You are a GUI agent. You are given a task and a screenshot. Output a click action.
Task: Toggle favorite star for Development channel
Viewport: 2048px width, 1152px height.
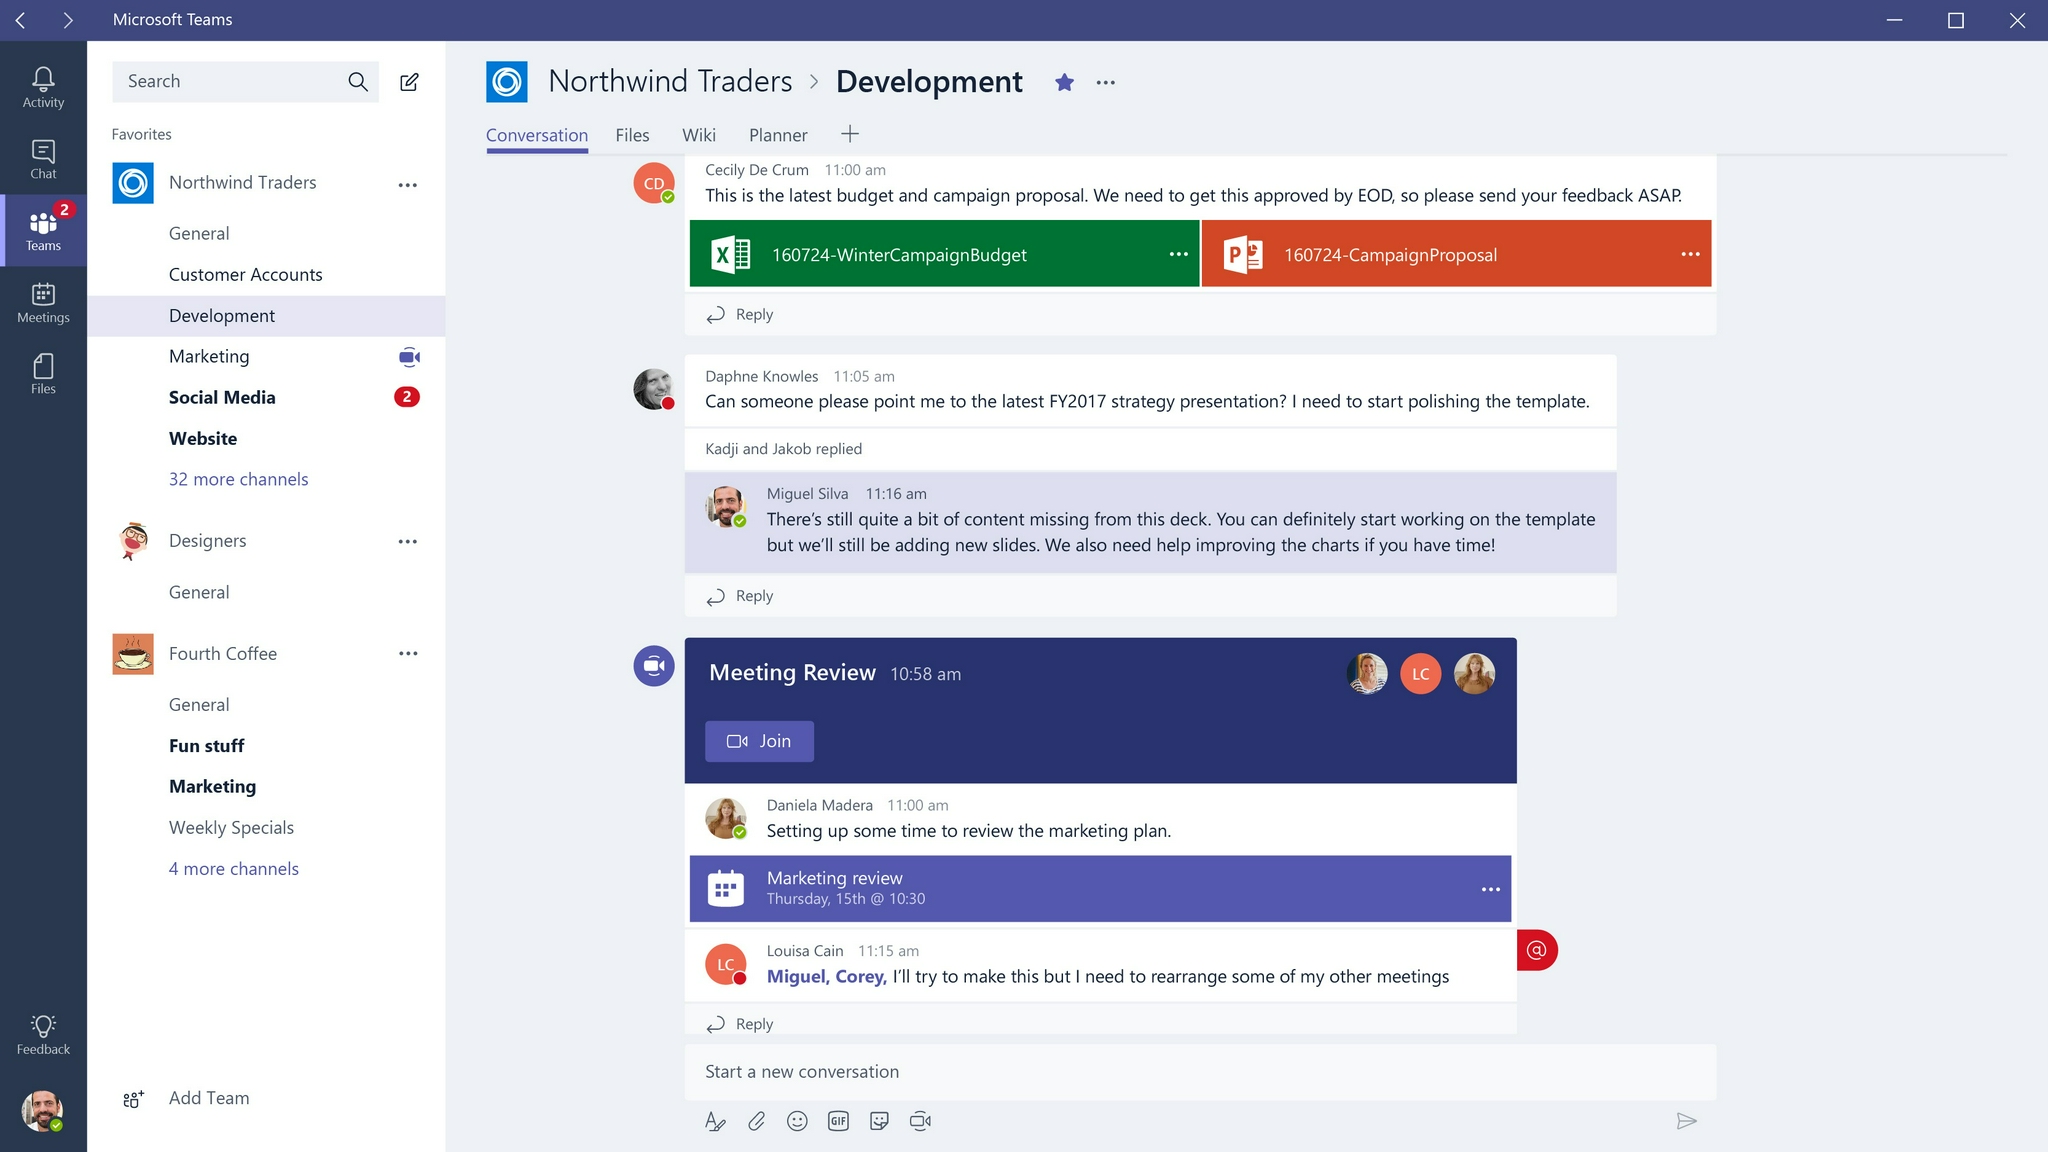[1063, 82]
